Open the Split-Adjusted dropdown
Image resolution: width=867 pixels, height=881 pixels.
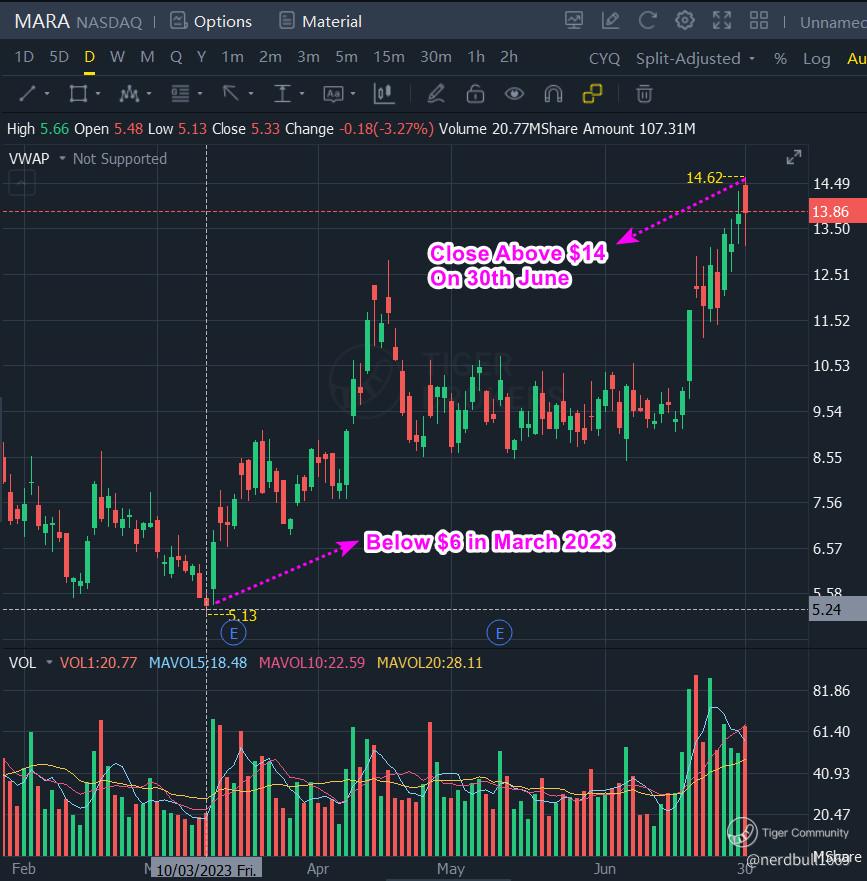(x=694, y=58)
